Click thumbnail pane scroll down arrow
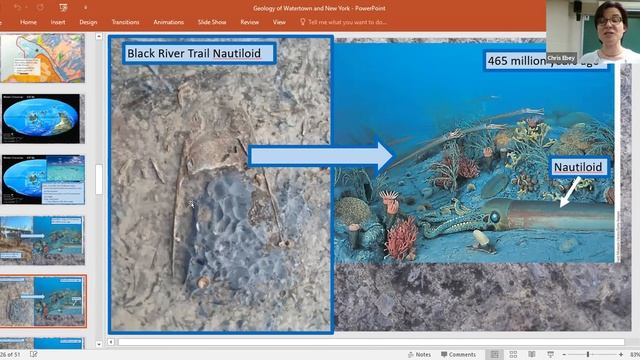Image resolution: width=640 pixels, height=360 pixels. [99, 344]
